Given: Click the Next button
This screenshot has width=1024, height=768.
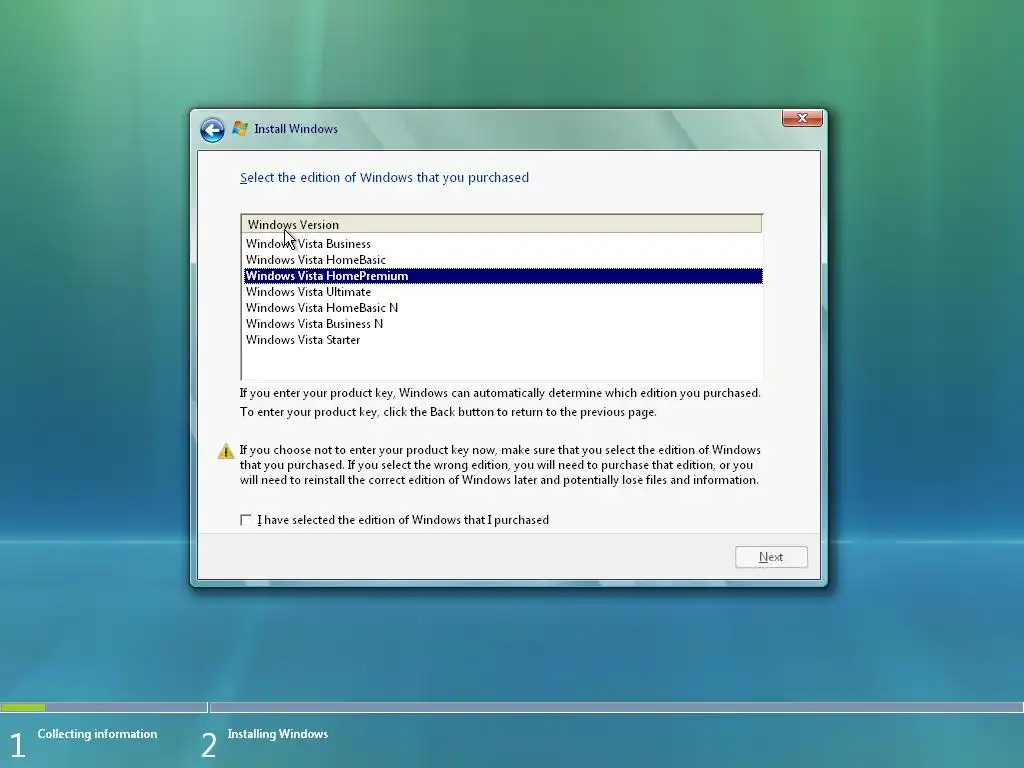Looking at the screenshot, I should point(771,557).
